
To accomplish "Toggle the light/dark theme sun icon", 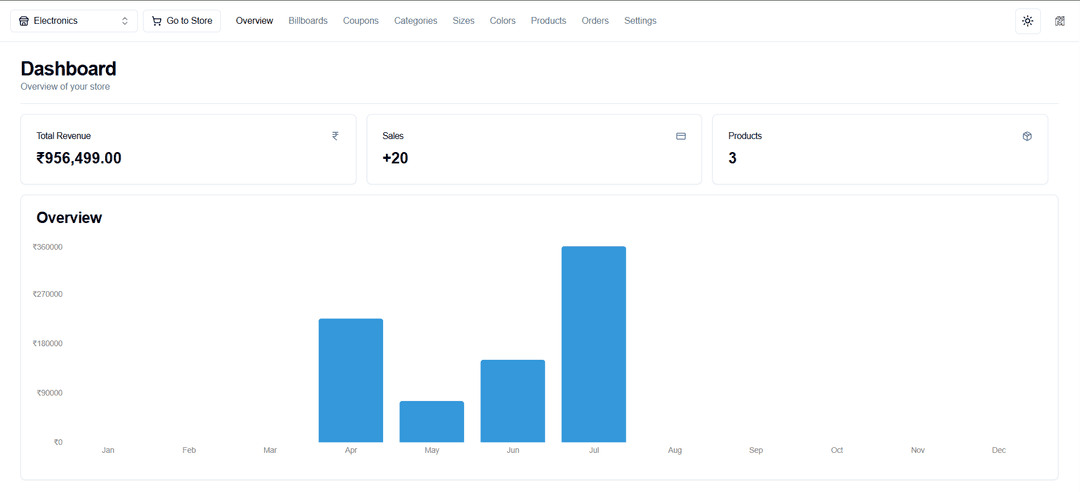I will tap(1027, 21).
